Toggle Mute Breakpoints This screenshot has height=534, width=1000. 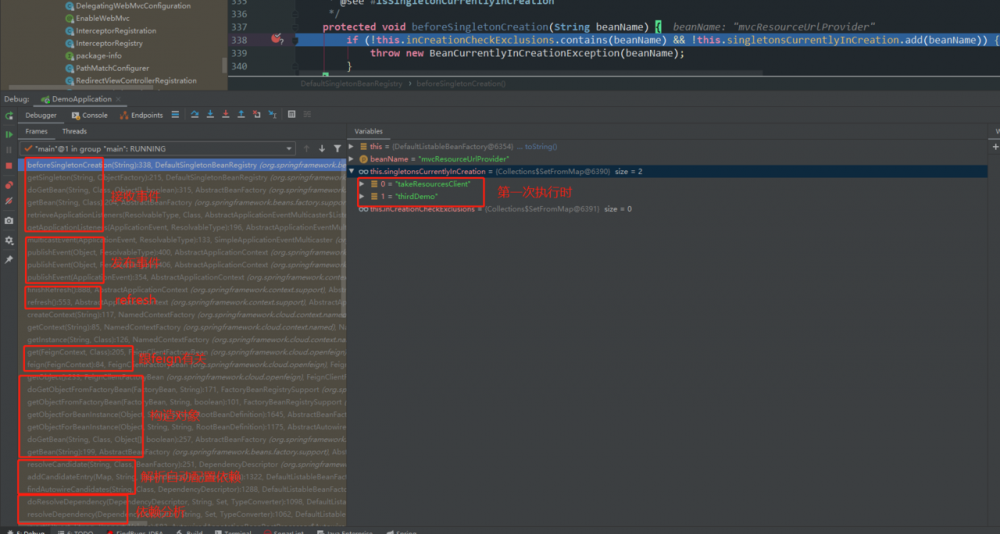(9, 200)
